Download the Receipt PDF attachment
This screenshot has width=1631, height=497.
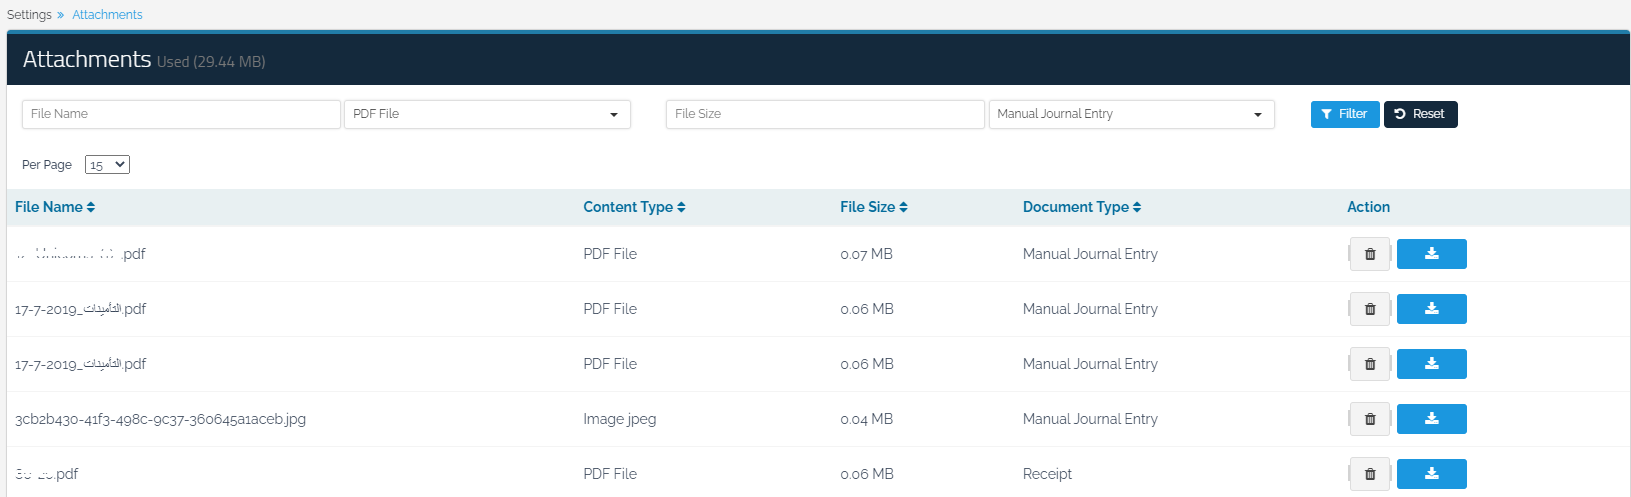(x=1431, y=474)
